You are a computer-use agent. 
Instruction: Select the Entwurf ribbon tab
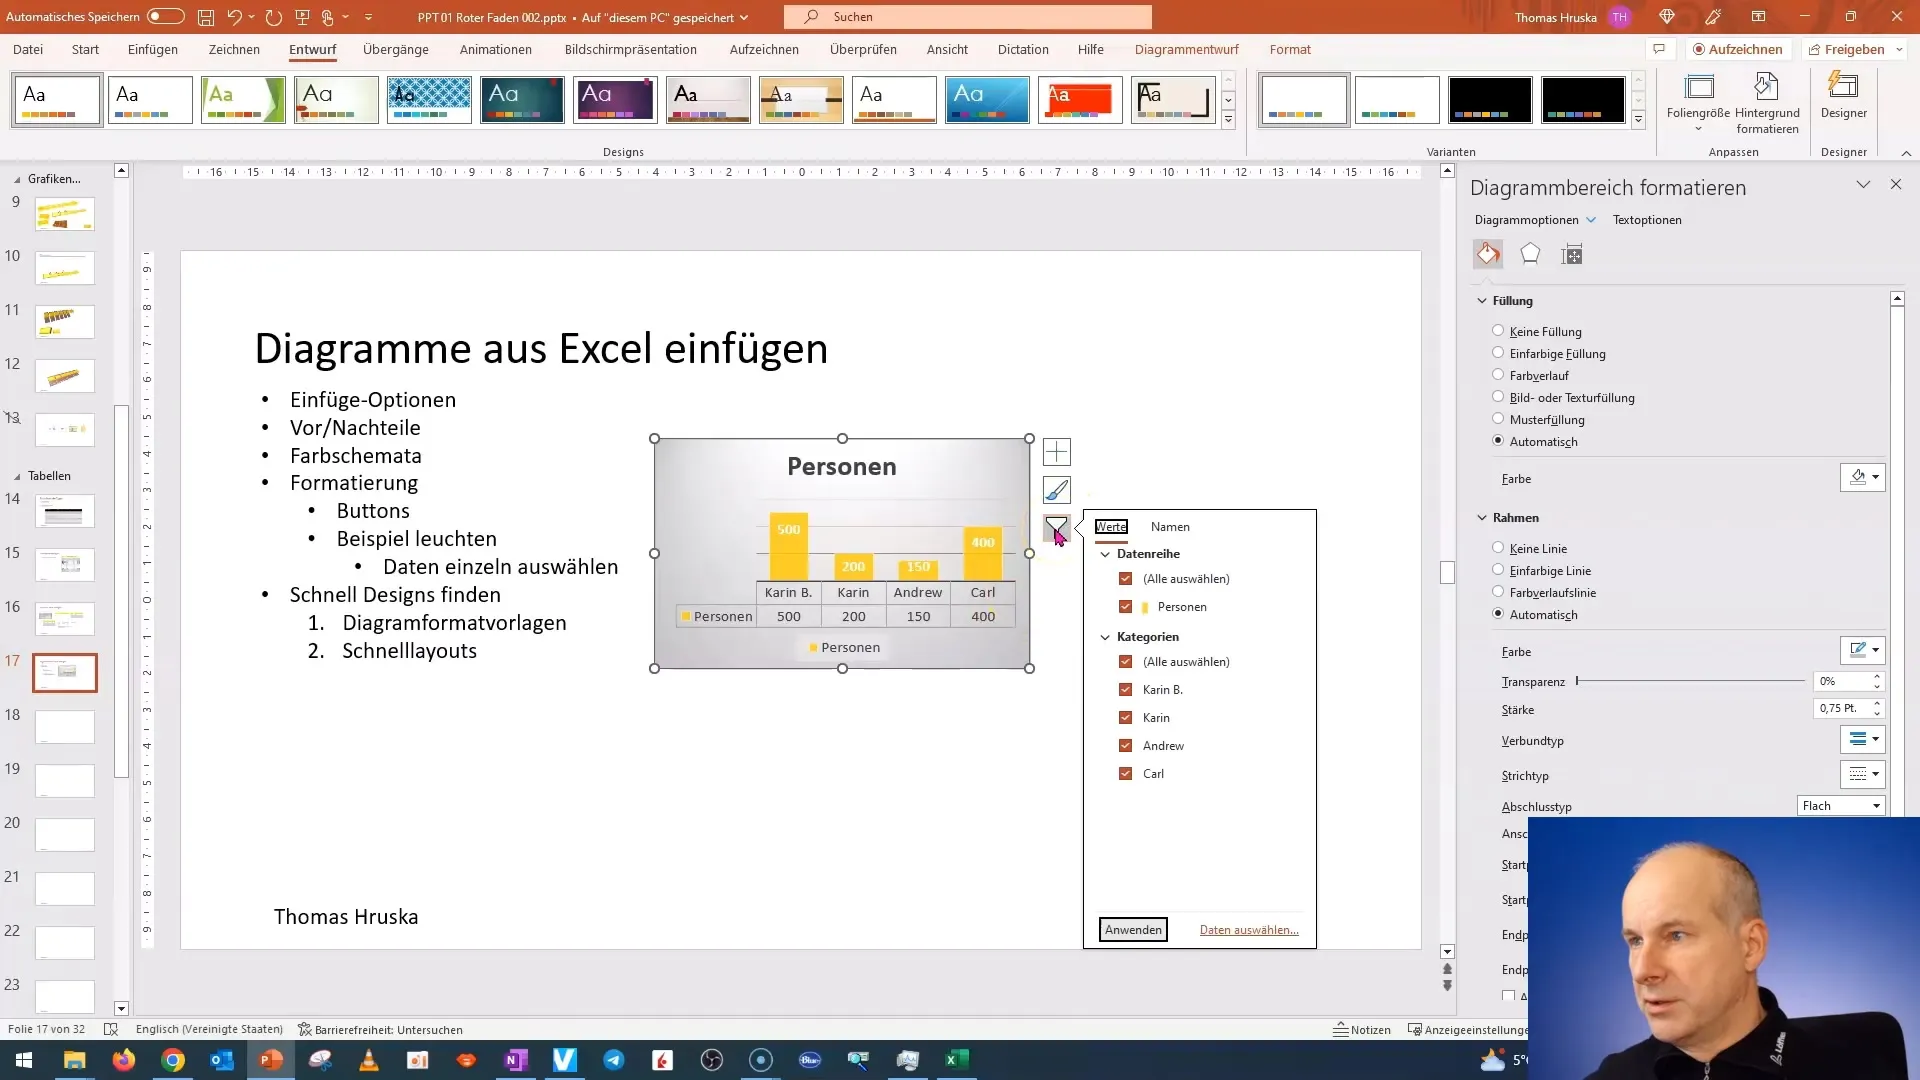tap(313, 49)
